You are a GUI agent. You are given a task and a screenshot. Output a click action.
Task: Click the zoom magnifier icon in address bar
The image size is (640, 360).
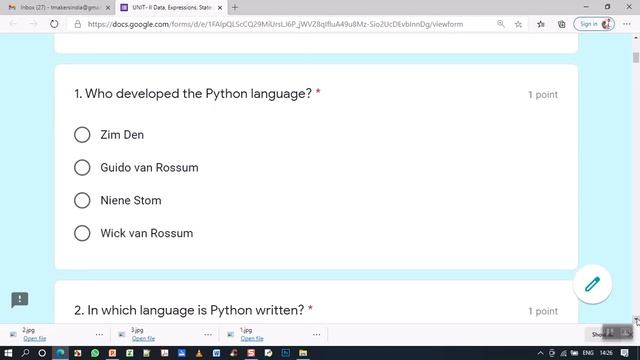500,24
